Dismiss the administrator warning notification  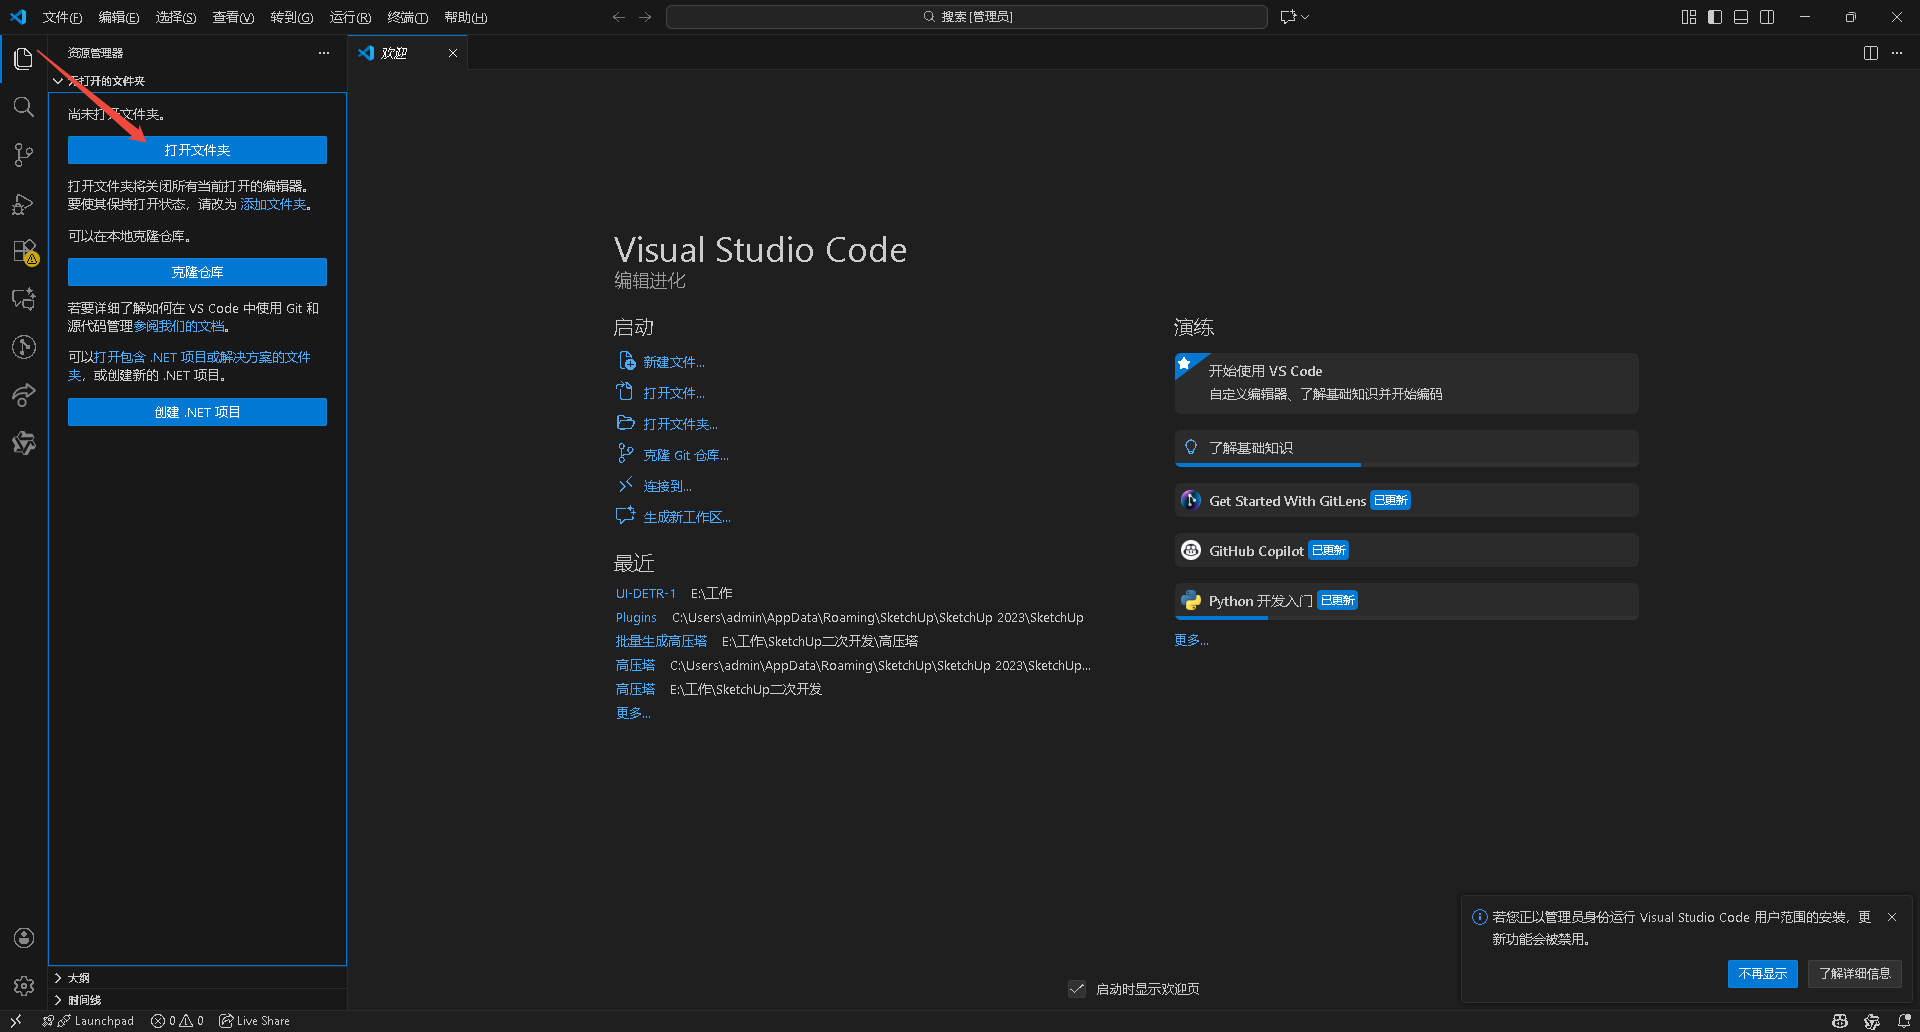pos(1892,917)
